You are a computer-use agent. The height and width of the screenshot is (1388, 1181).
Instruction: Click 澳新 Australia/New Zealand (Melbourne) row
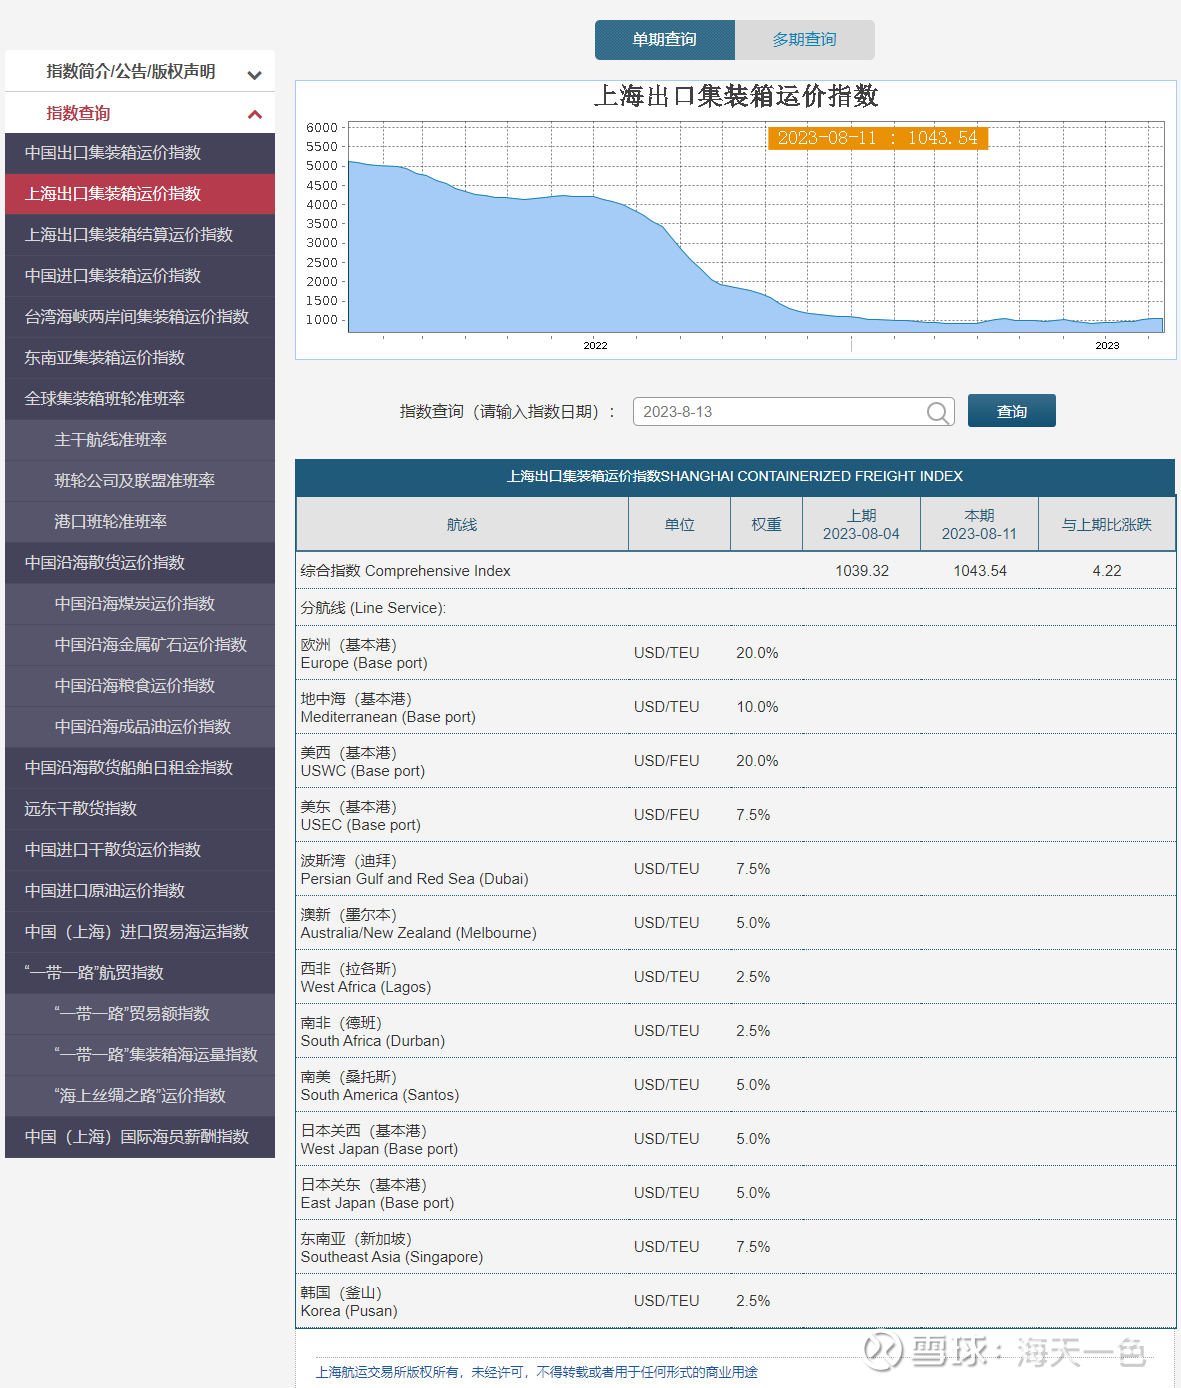point(735,923)
